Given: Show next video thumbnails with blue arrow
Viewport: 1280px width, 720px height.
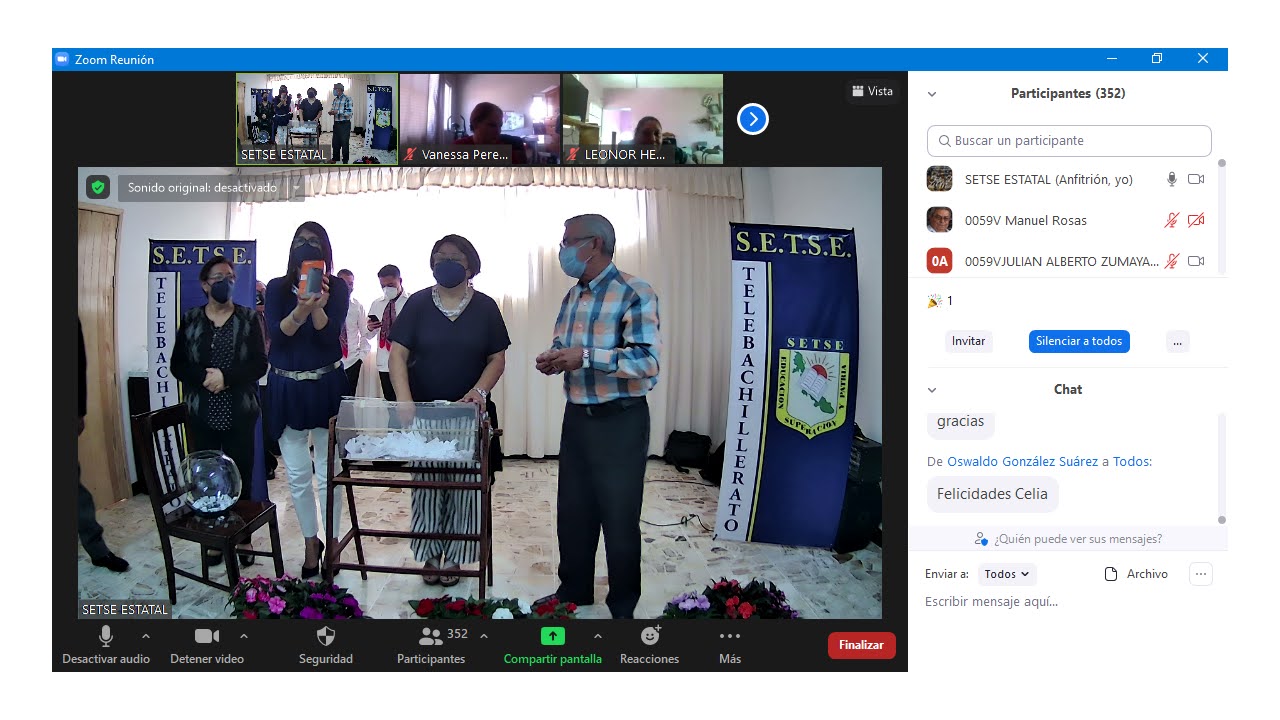Looking at the screenshot, I should [752, 119].
